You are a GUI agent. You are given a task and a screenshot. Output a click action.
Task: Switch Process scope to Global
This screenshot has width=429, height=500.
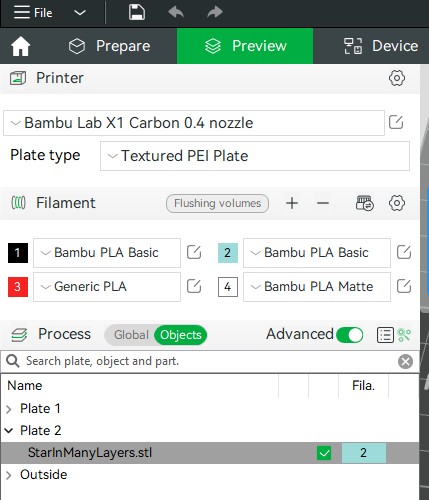coord(131,335)
